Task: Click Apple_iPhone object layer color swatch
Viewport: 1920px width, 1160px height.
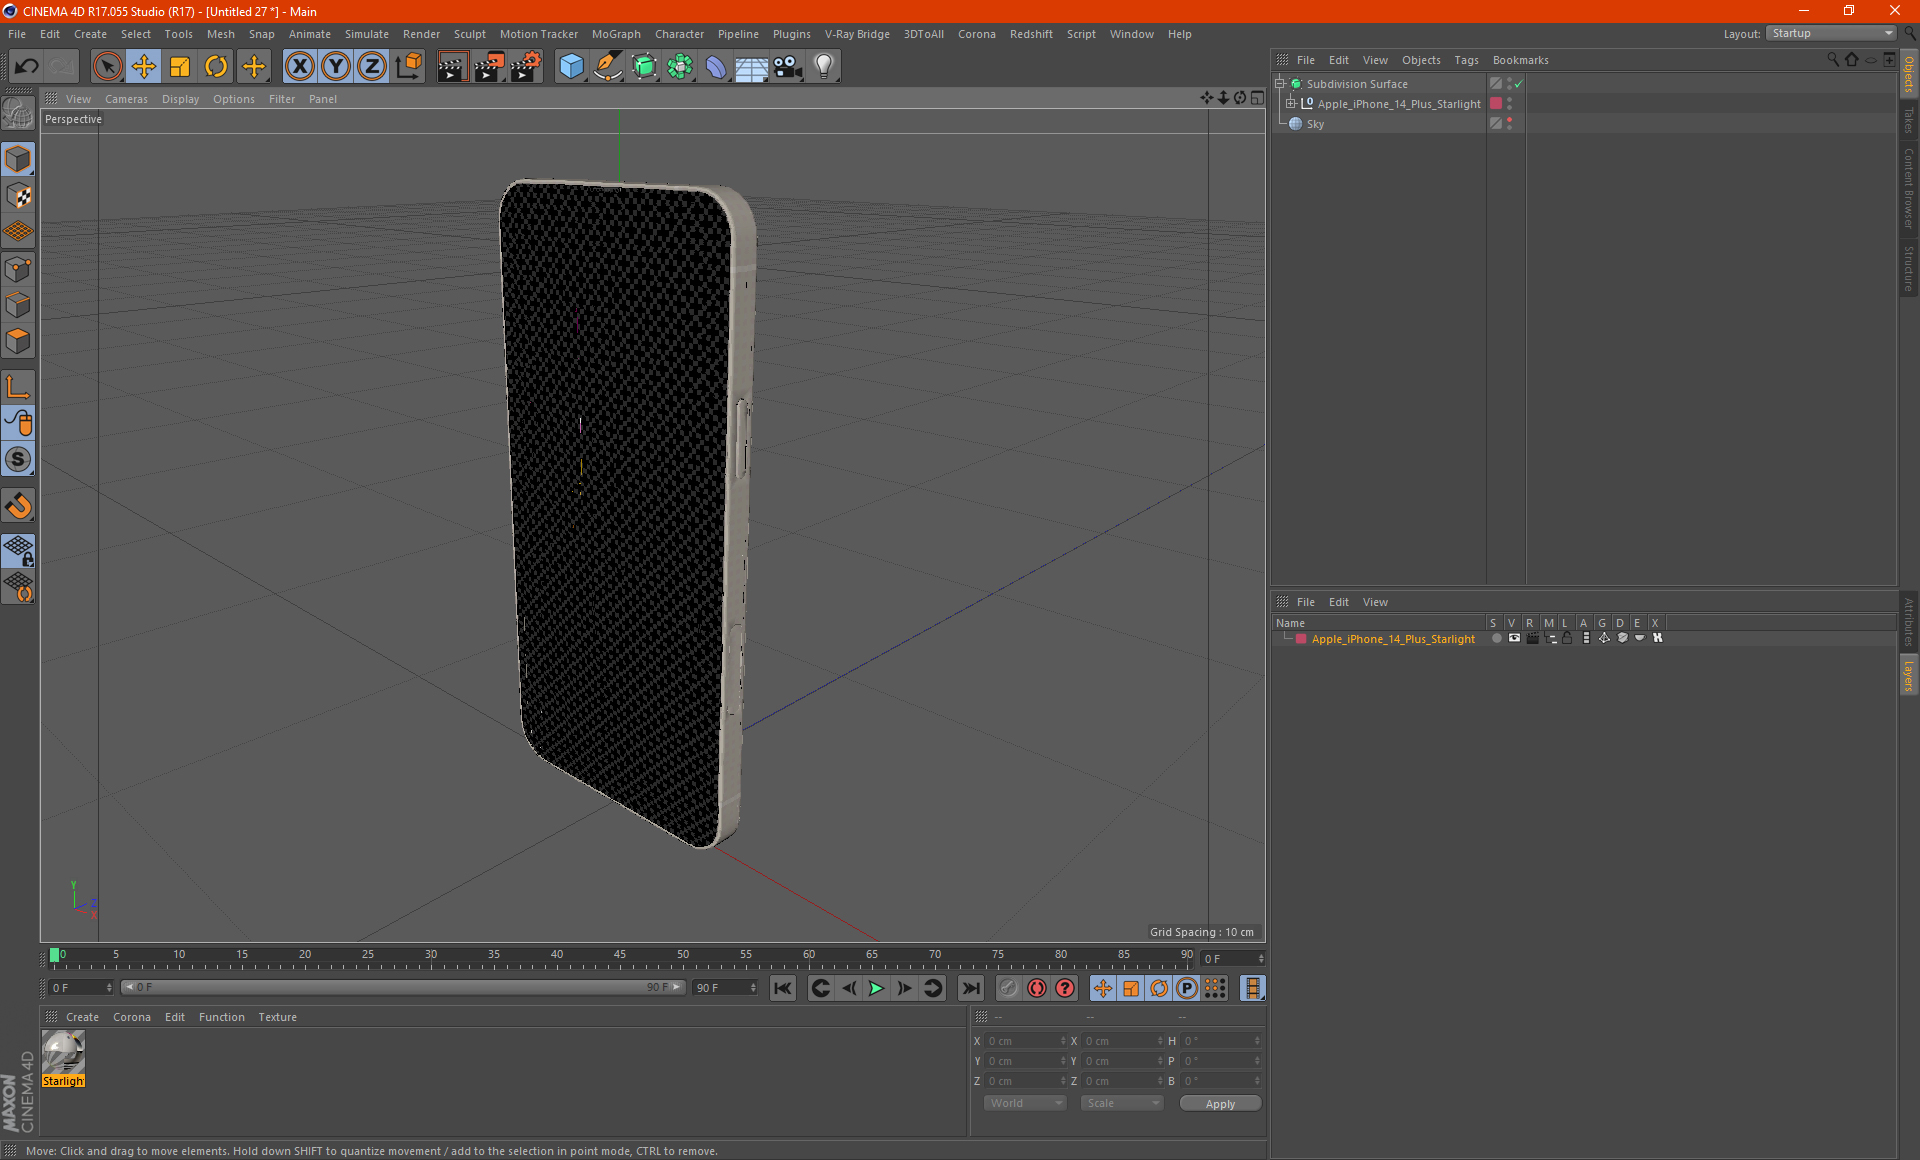Action: (x=1495, y=104)
